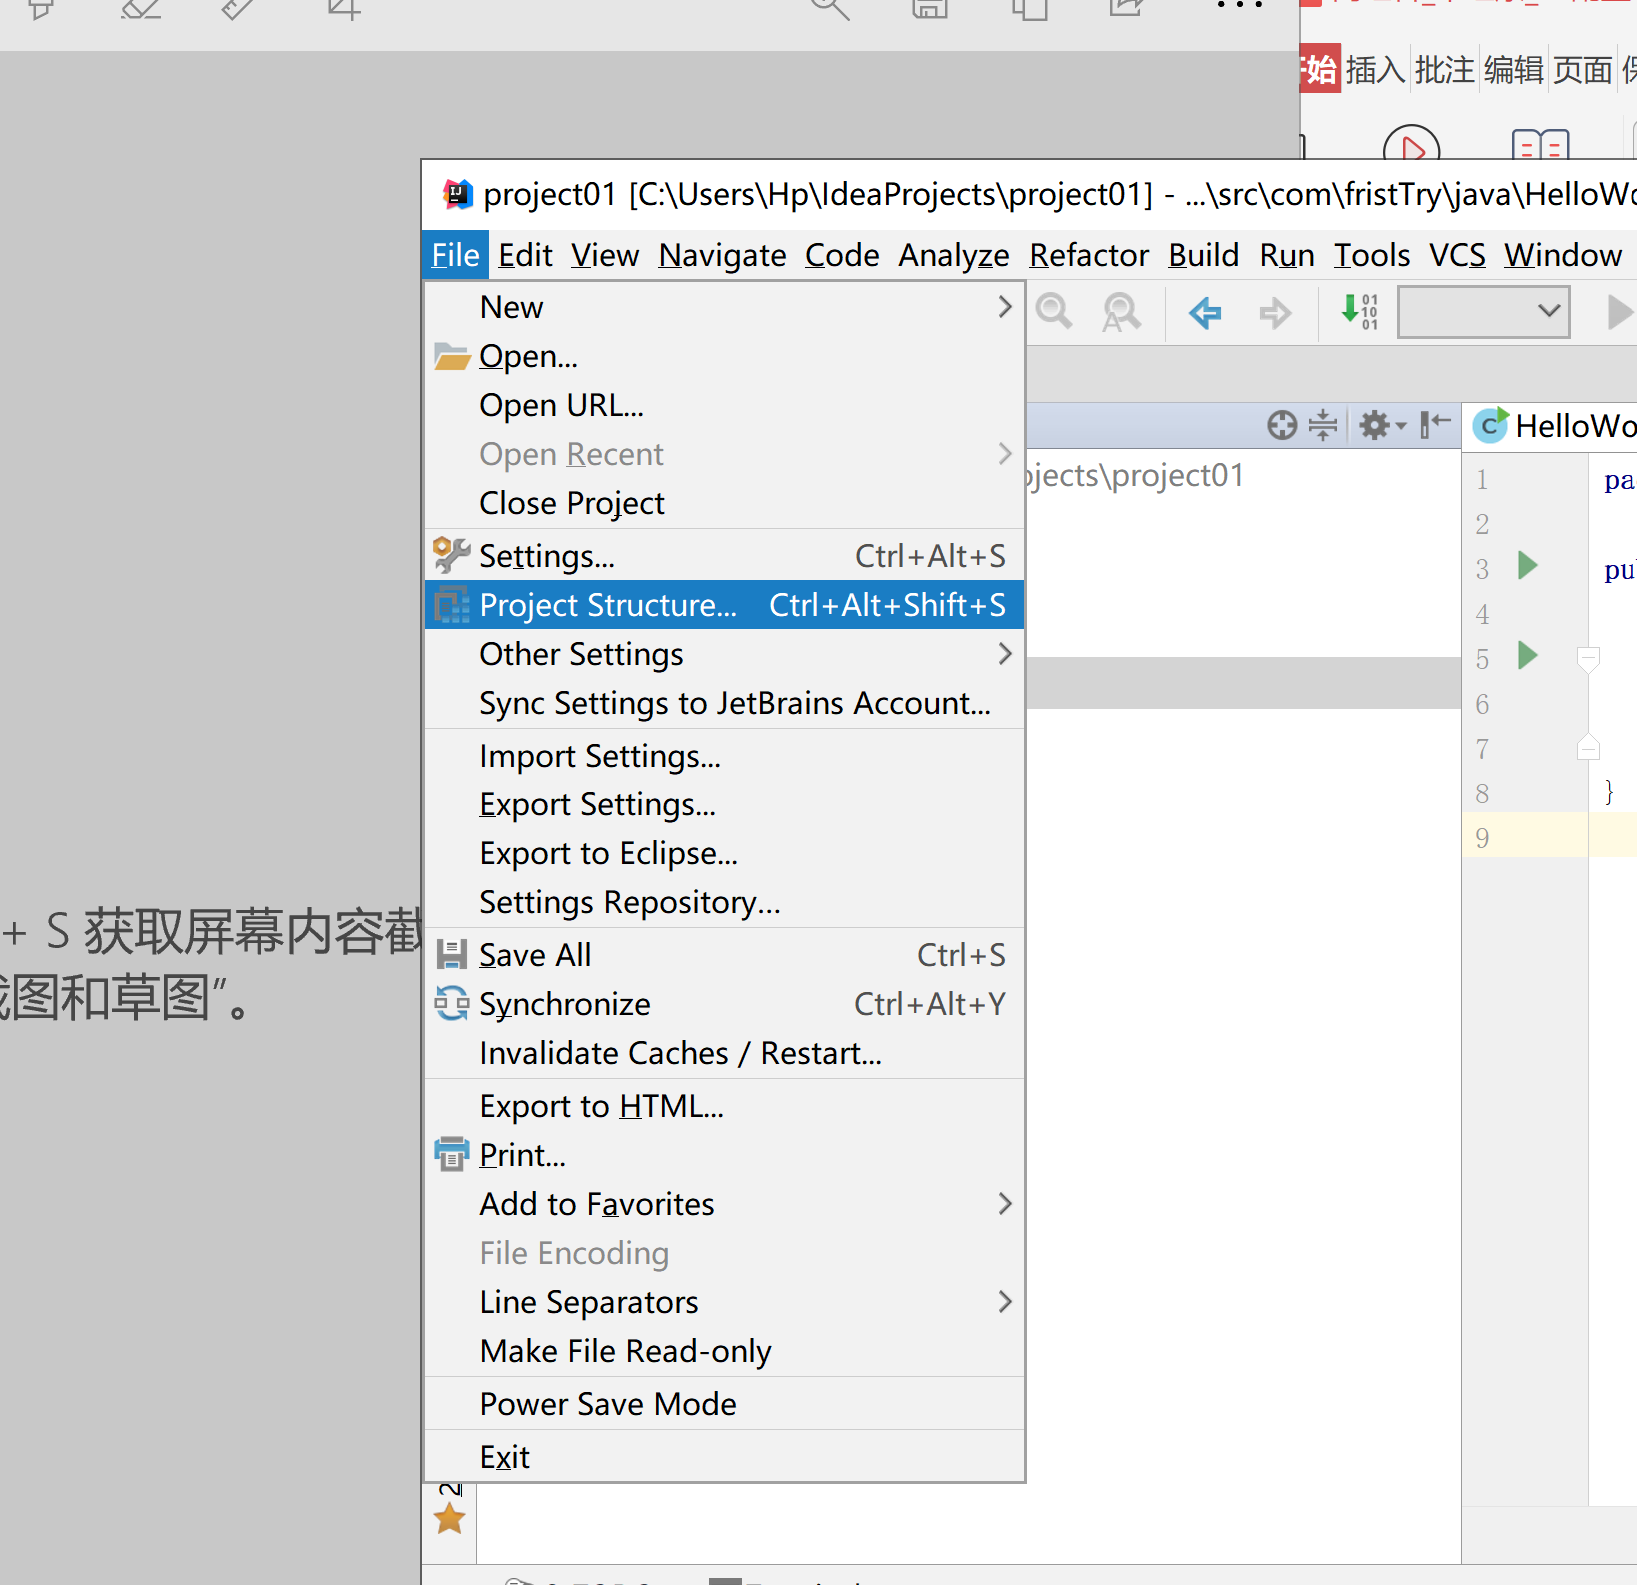Click the Collapse All icon in project panel

1323,426
